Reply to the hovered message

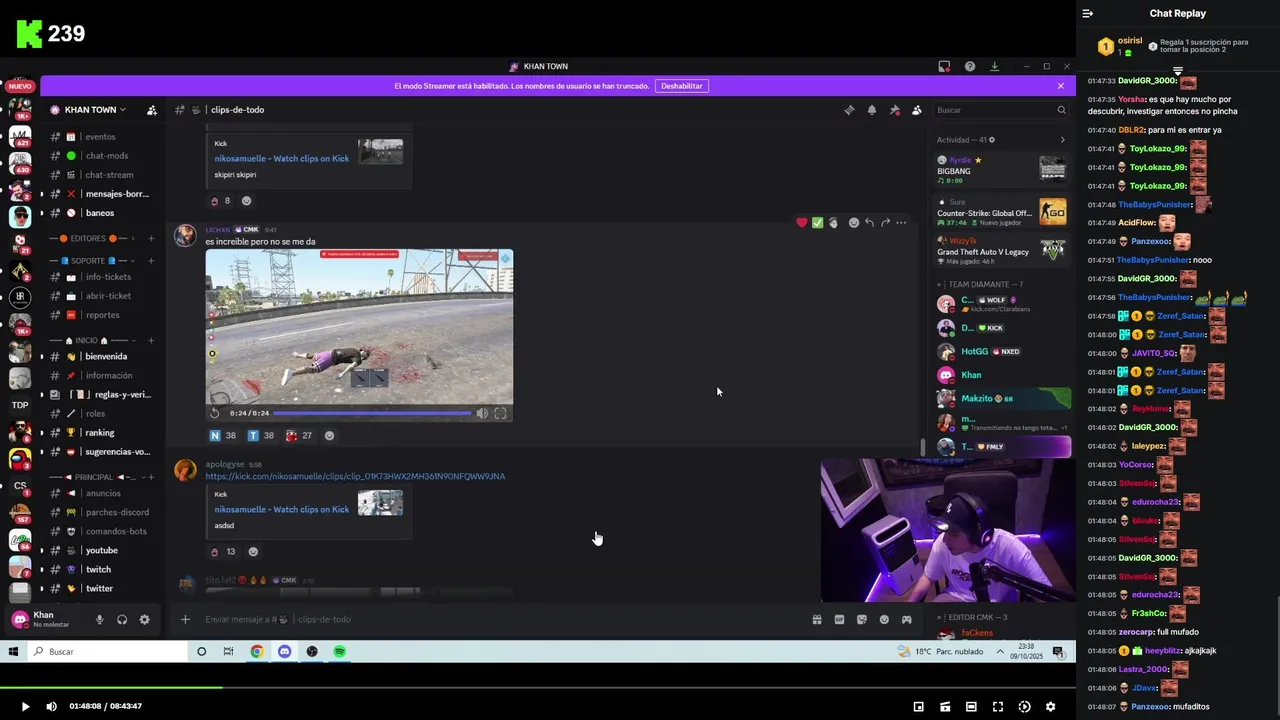(869, 223)
